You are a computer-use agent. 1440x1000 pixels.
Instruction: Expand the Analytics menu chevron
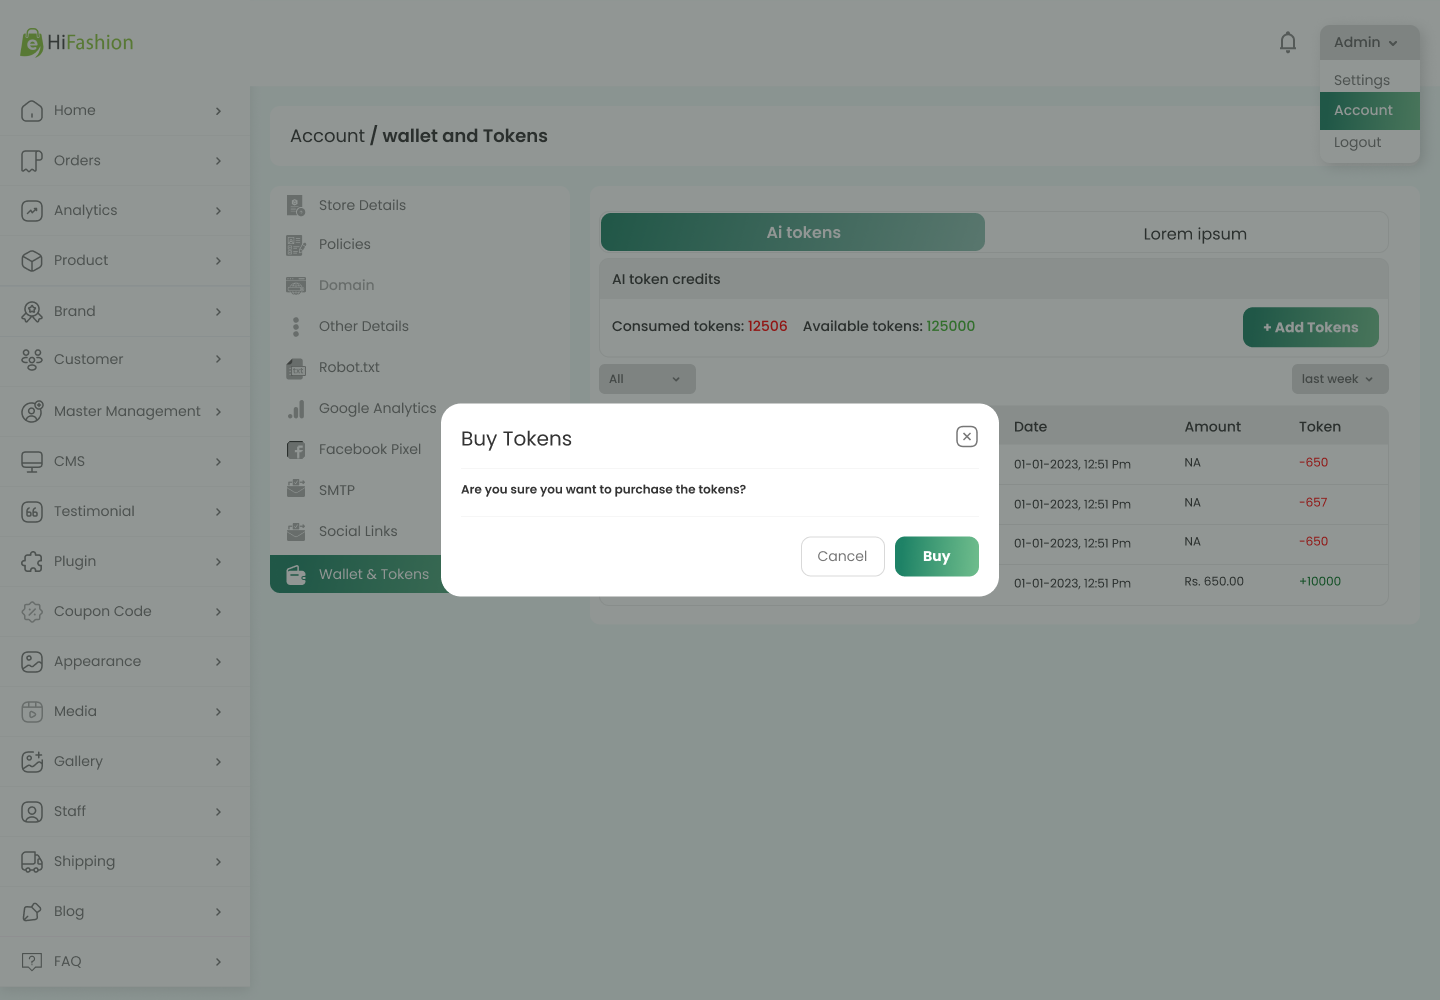(x=218, y=211)
